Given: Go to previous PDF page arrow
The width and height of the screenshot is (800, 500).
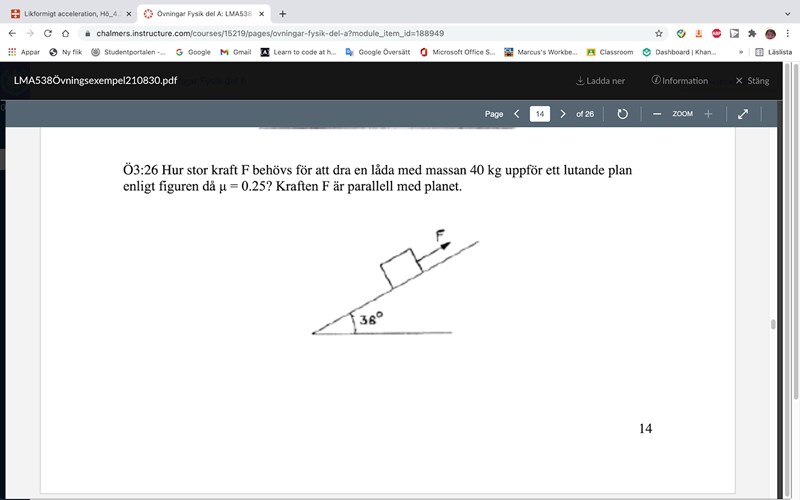Looking at the screenshot, I should pos(516,114).
